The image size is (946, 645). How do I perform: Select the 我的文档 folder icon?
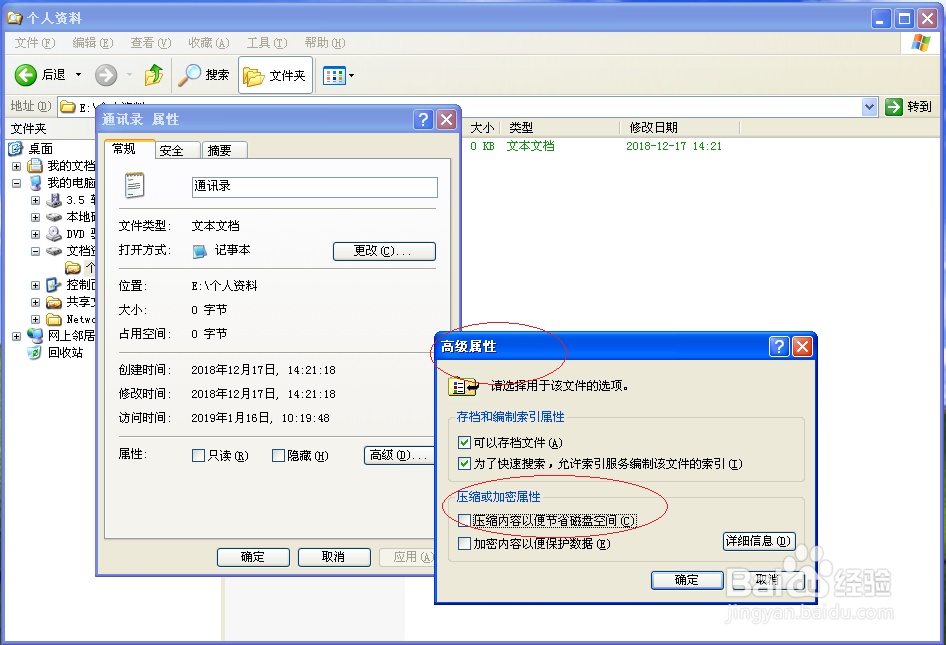click(36, 165)
